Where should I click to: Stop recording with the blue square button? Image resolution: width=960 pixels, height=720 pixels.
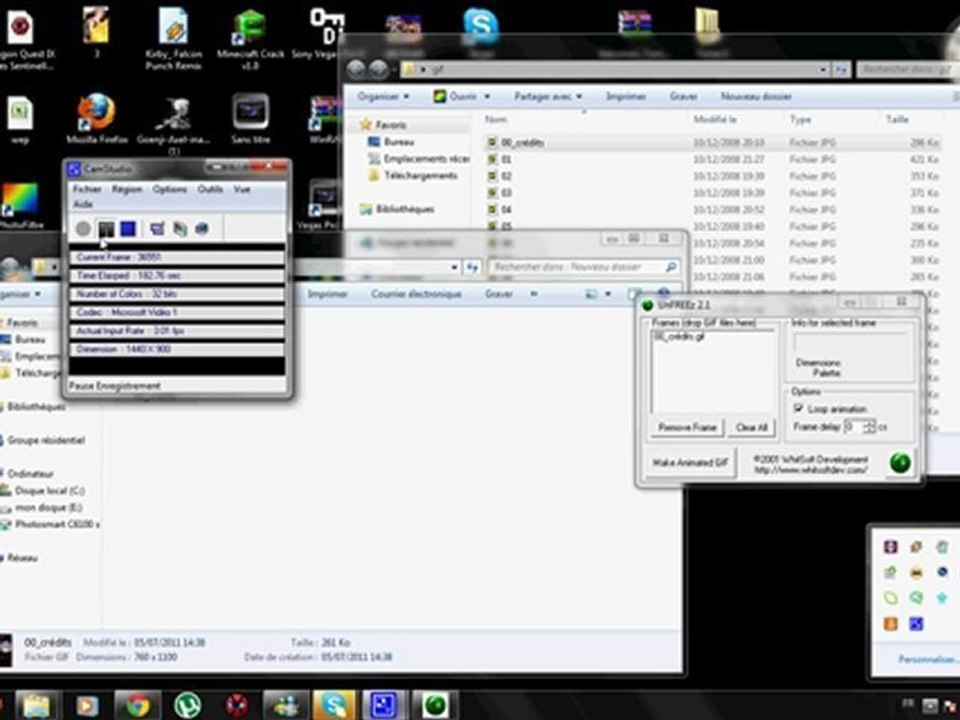128,229
